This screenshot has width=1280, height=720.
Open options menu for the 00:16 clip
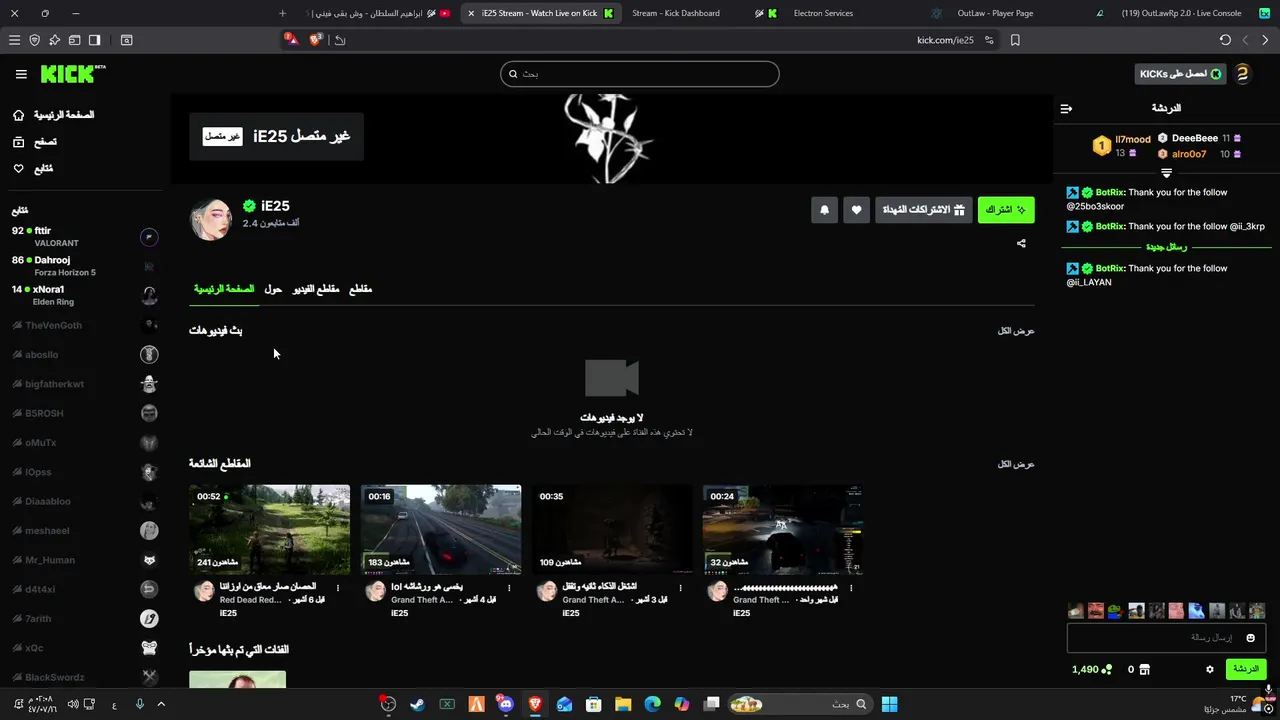click(509, 588)
